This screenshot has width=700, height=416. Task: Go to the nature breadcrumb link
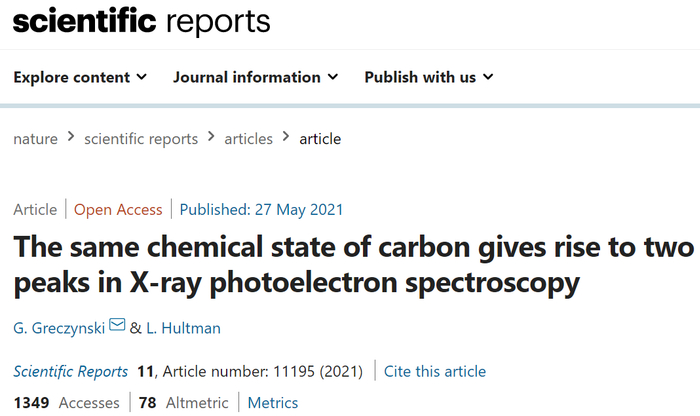[35, 139]
